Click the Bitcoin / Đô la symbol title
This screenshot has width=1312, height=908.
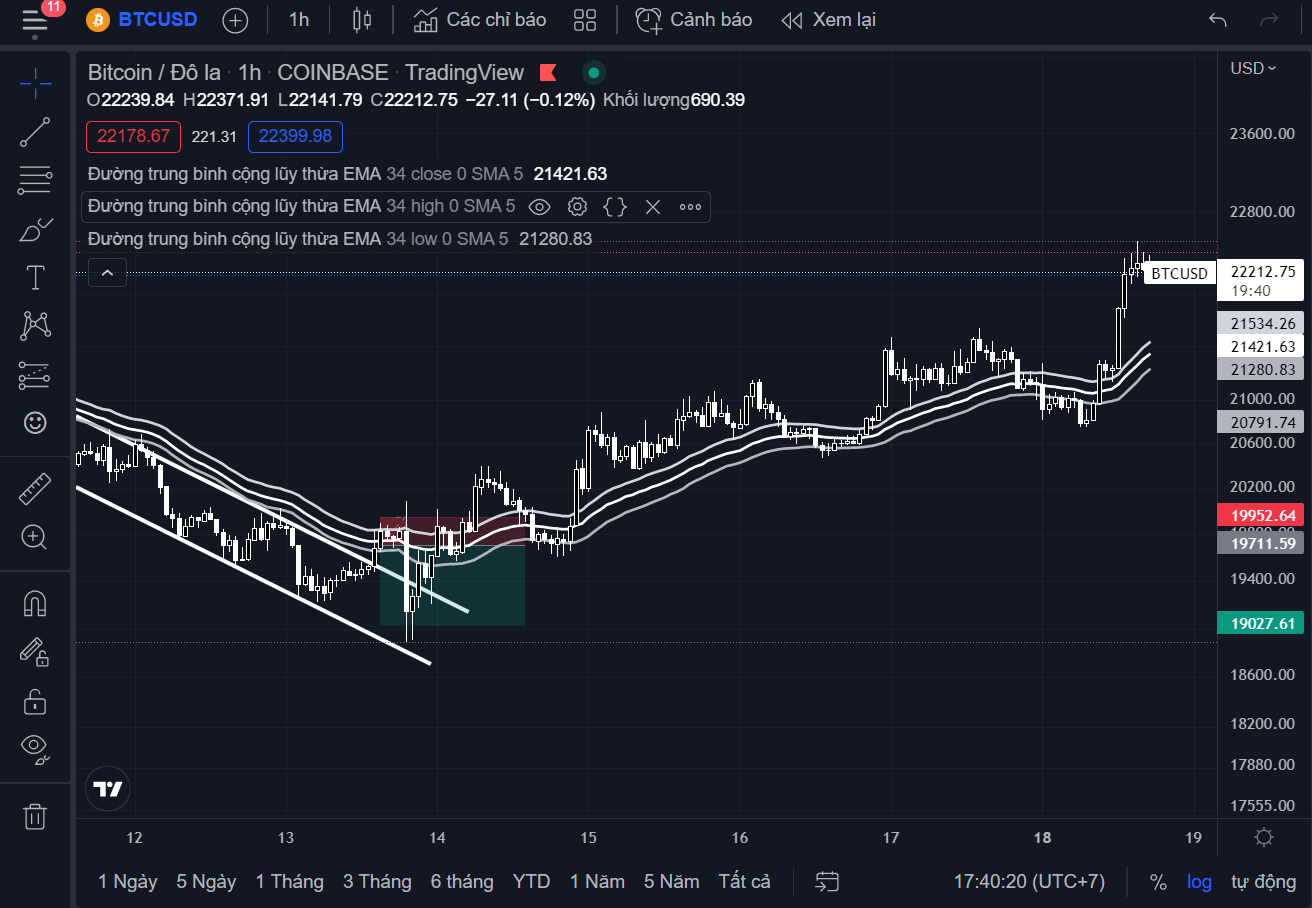[154, 72]
